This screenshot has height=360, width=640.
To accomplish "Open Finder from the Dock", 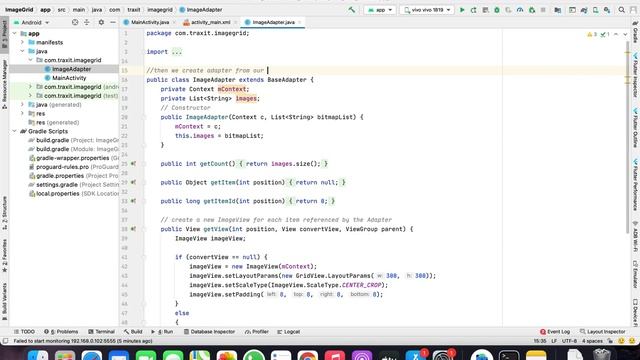I will [38, 356].
